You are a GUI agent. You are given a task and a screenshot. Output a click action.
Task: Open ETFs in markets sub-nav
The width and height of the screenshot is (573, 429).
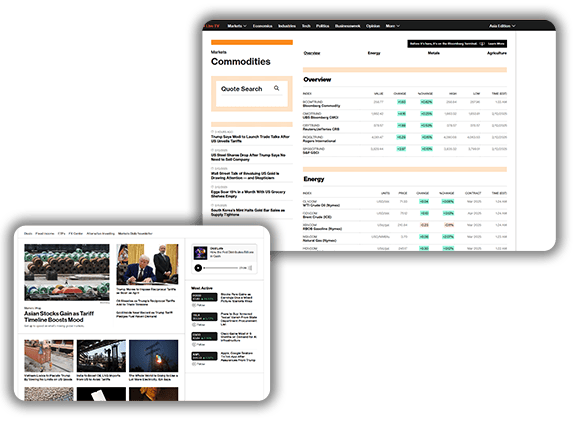coord(61,234)
